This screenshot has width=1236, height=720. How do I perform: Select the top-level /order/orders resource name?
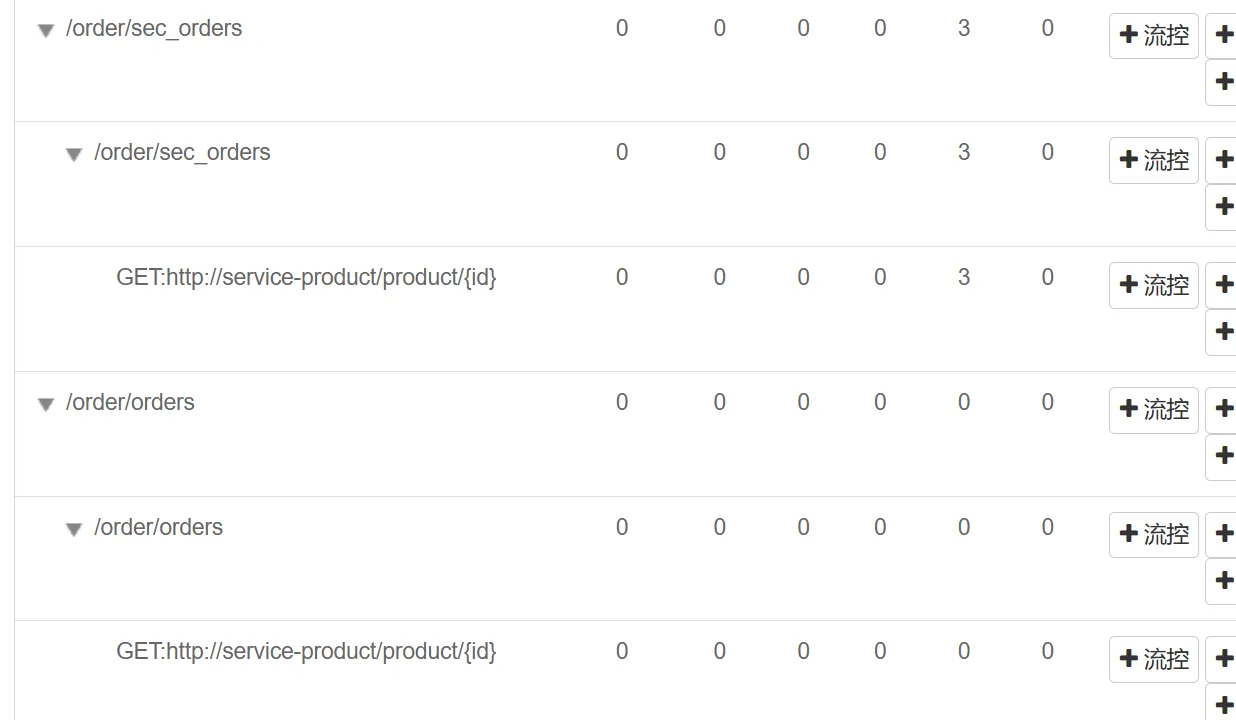[x=130, y=402]
